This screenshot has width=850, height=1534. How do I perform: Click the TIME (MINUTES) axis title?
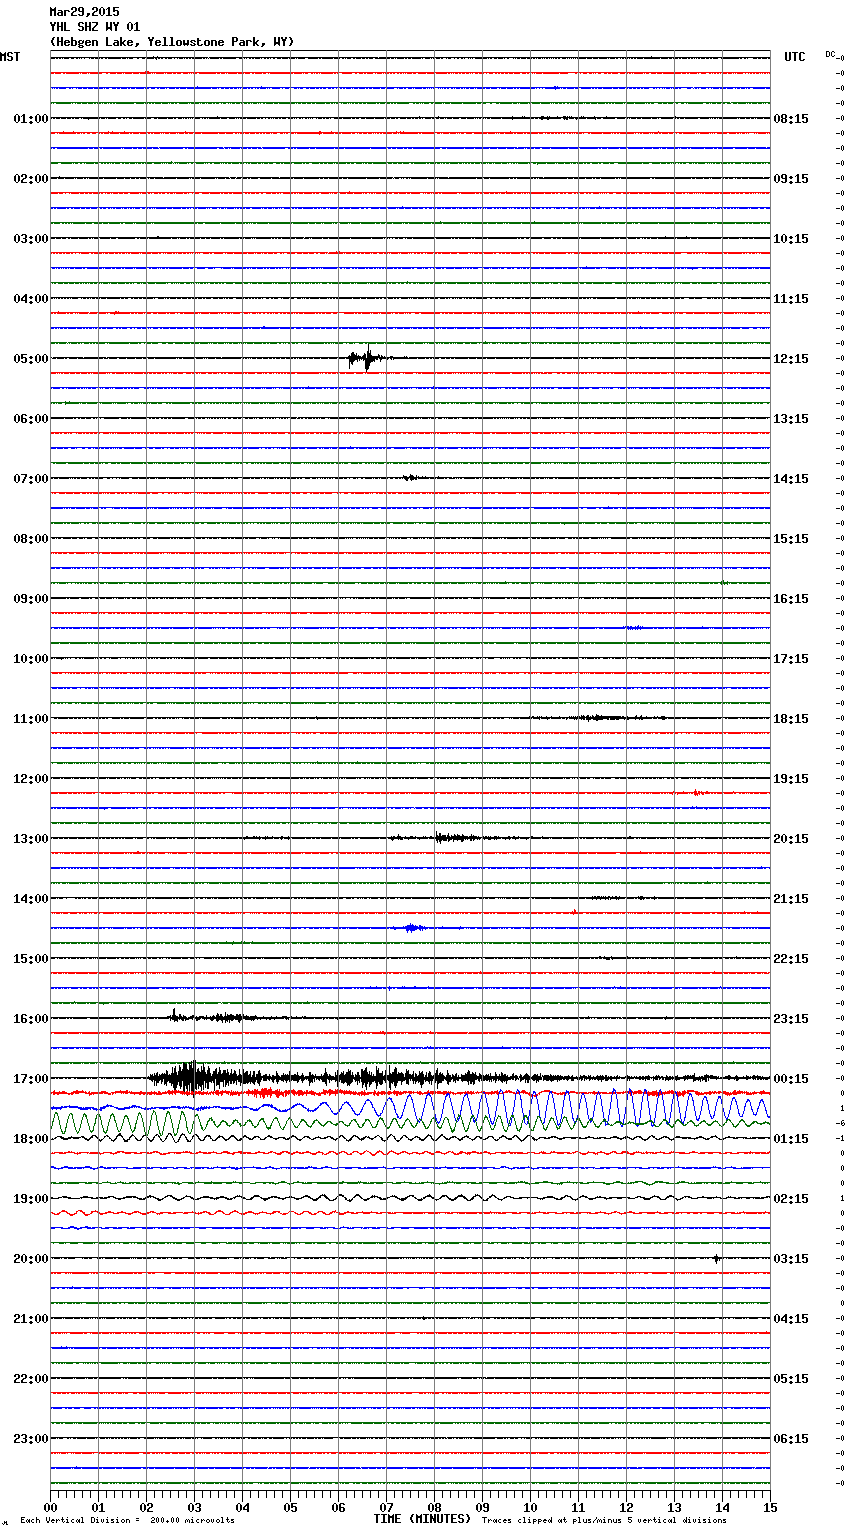click(x=422, y=1519)
